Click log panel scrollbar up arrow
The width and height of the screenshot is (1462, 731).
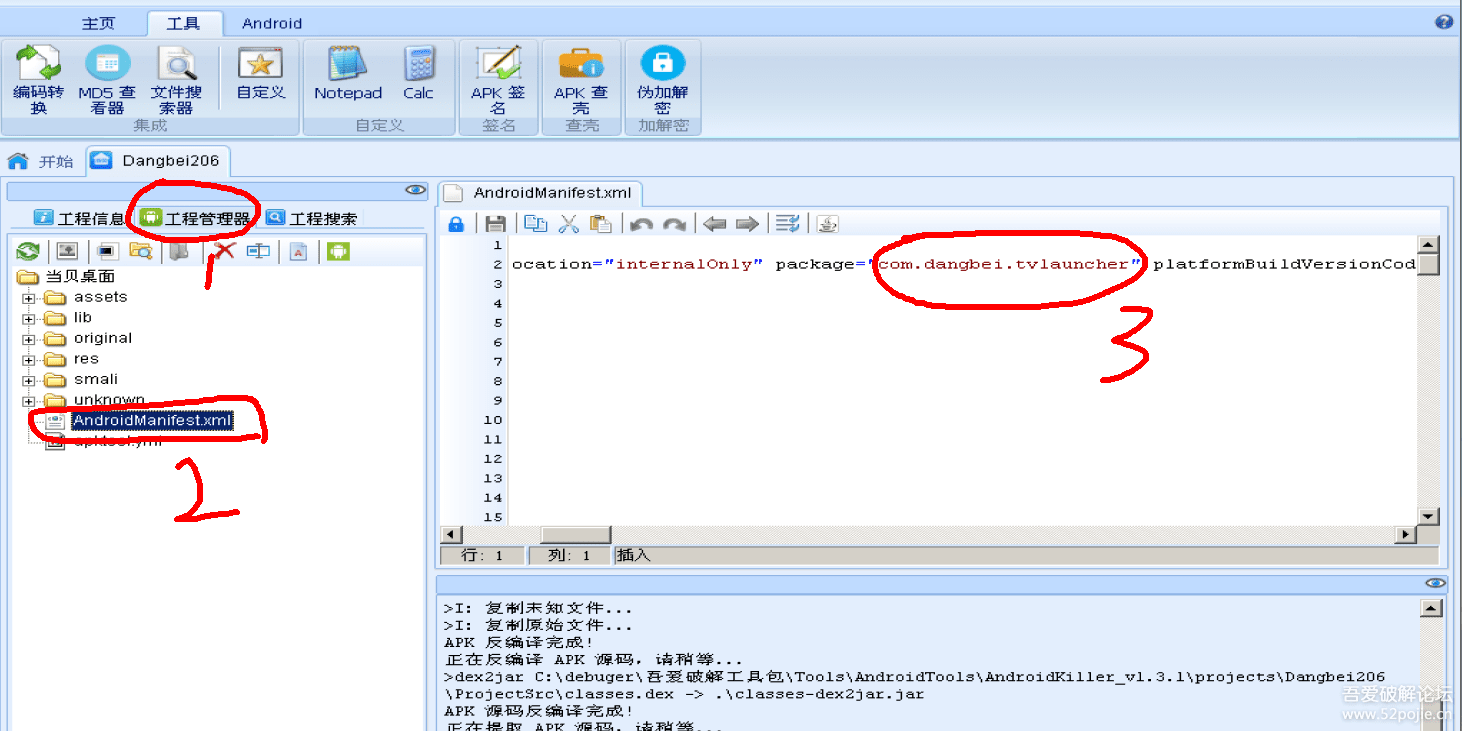tap(1432, 608)
